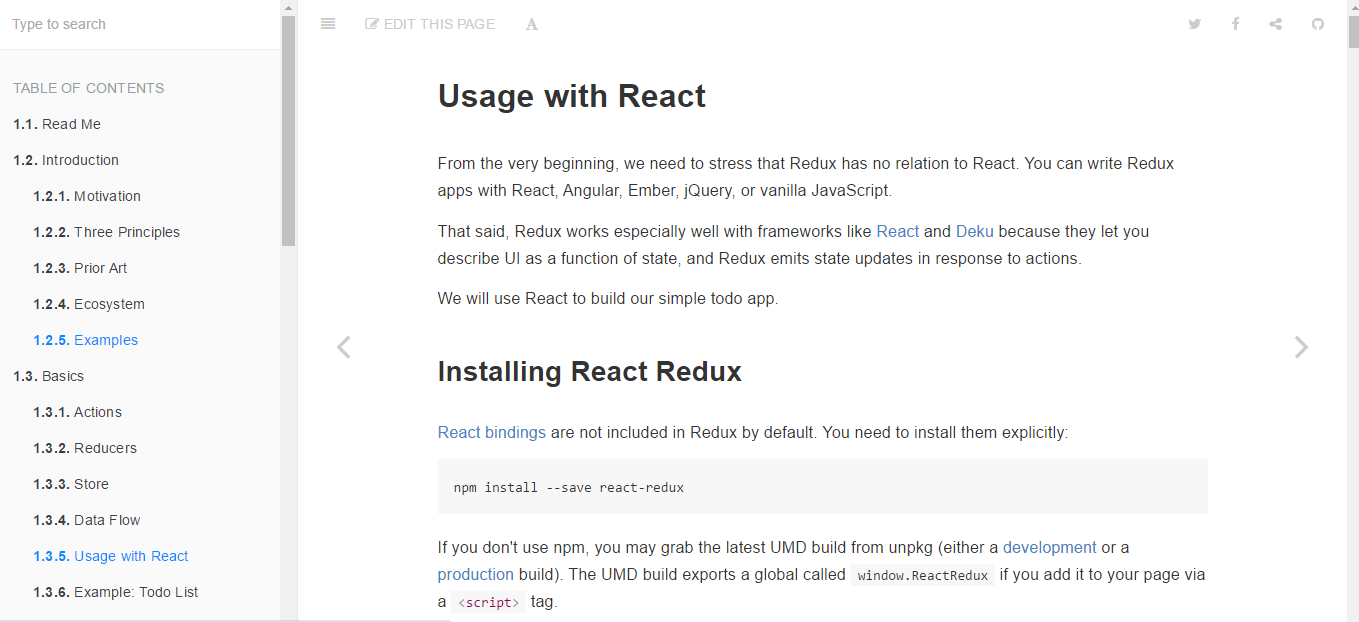The height and width of the screenshot is (622, 1359).
Task: Open the font settings icon
Action: click(x=531, y=23)
